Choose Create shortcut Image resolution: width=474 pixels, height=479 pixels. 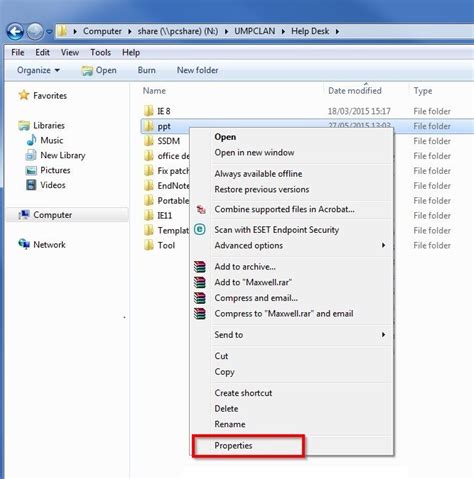pyautogui.click(x=243, y=393)
